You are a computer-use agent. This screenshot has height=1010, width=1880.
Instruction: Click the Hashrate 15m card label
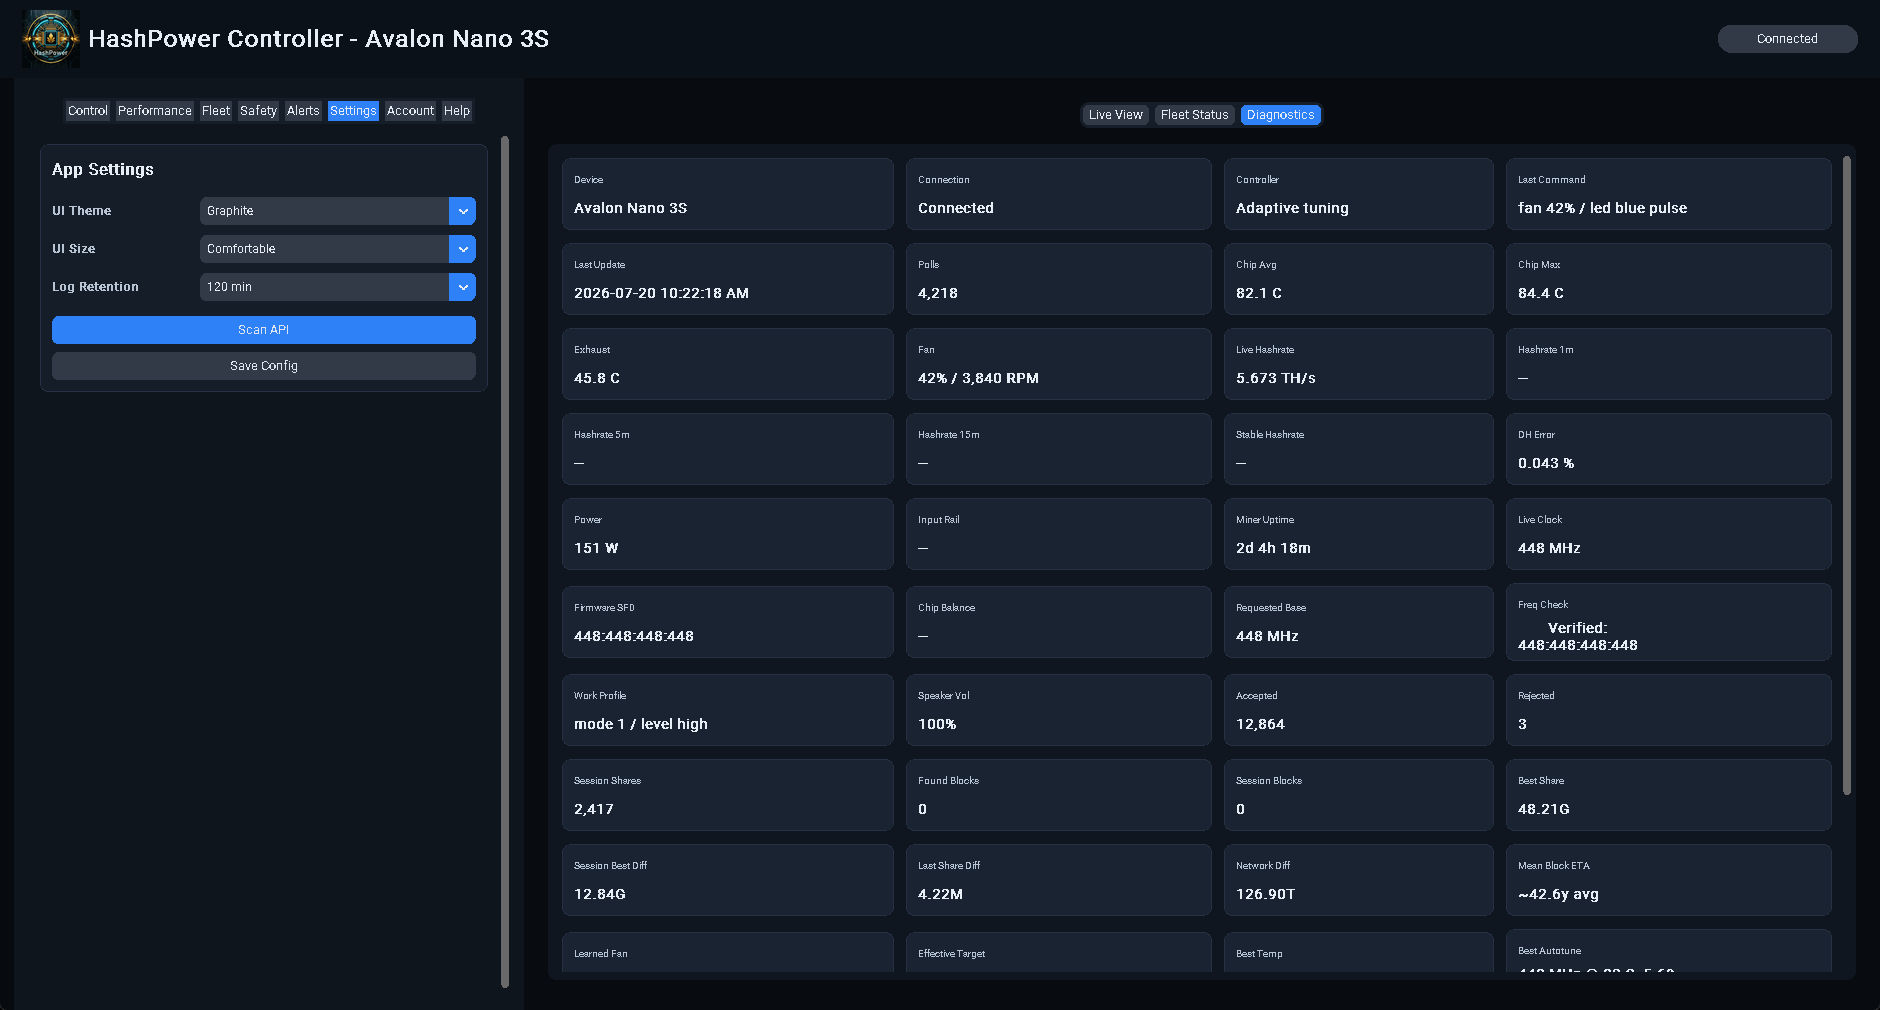[x=949, y=435]
